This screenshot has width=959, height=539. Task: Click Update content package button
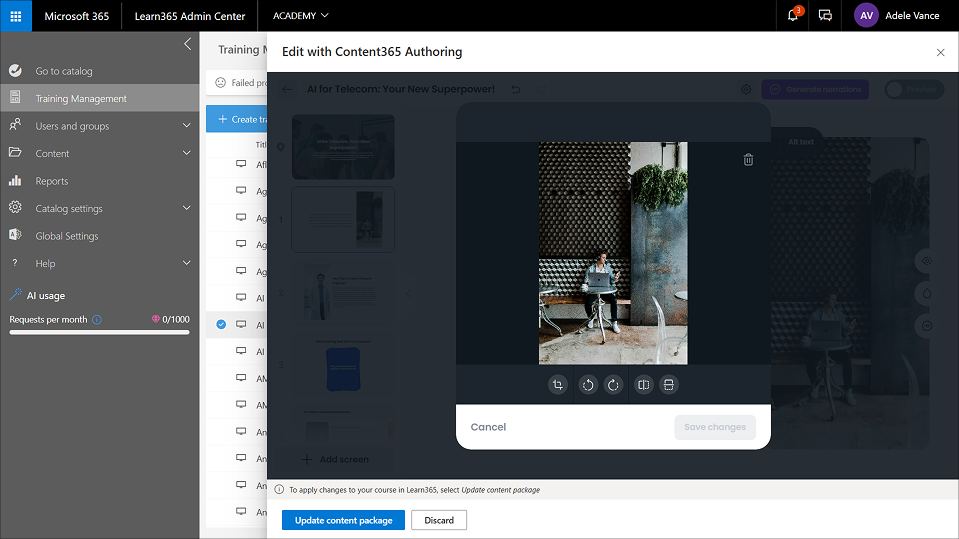pyautogui.click(x=343, y=520)
